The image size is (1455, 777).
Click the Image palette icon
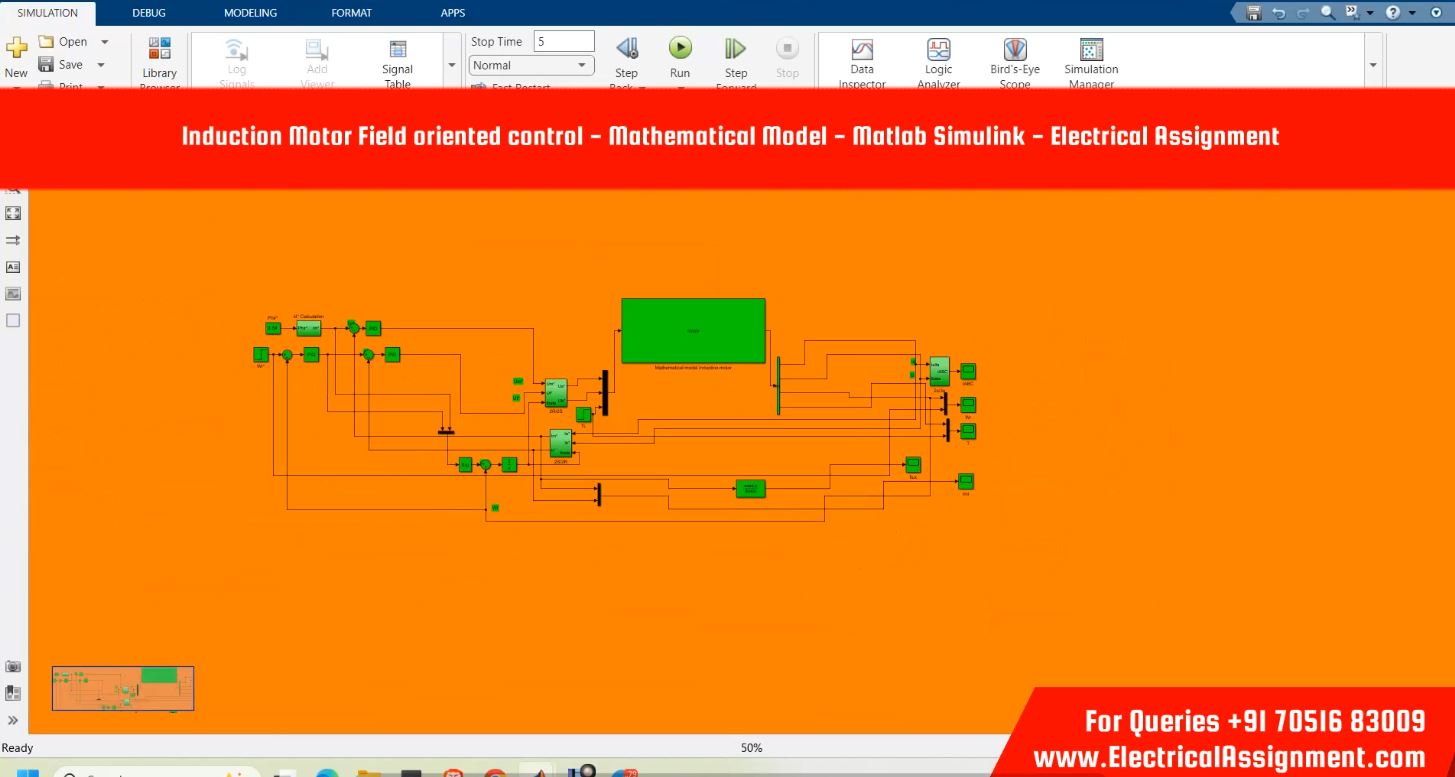(13, 294)
